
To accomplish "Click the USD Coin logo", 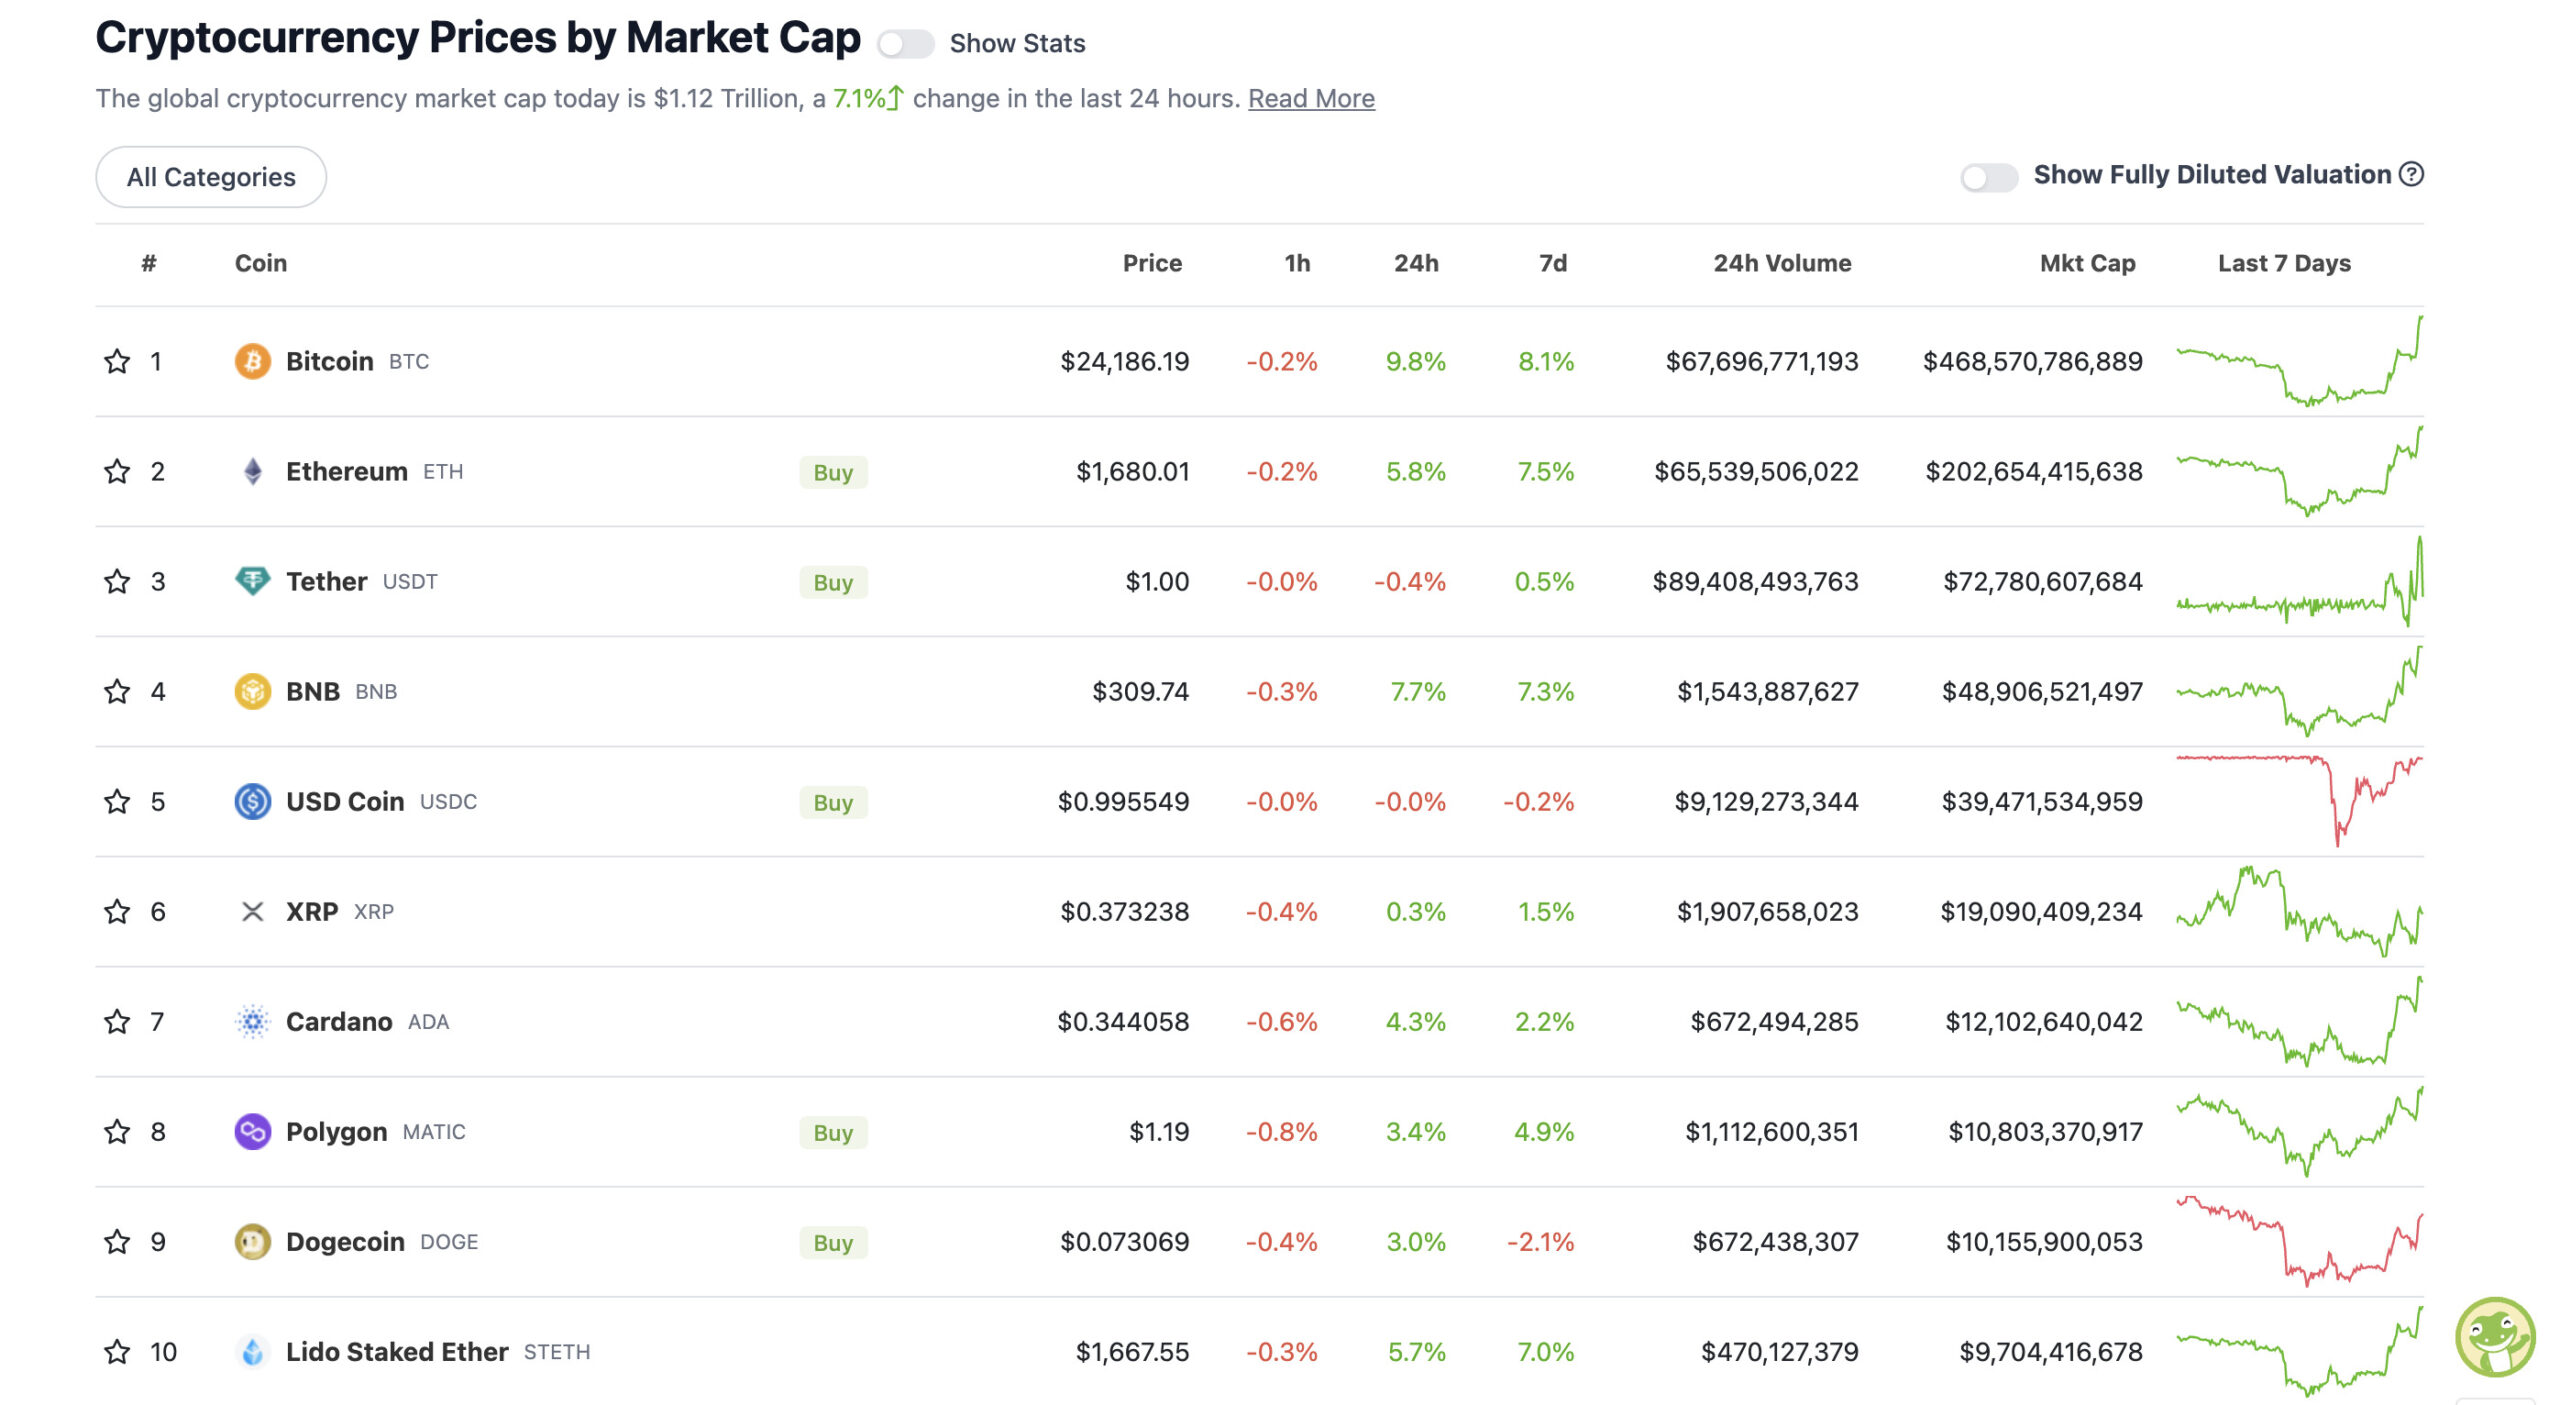I will tap(252, 801).
